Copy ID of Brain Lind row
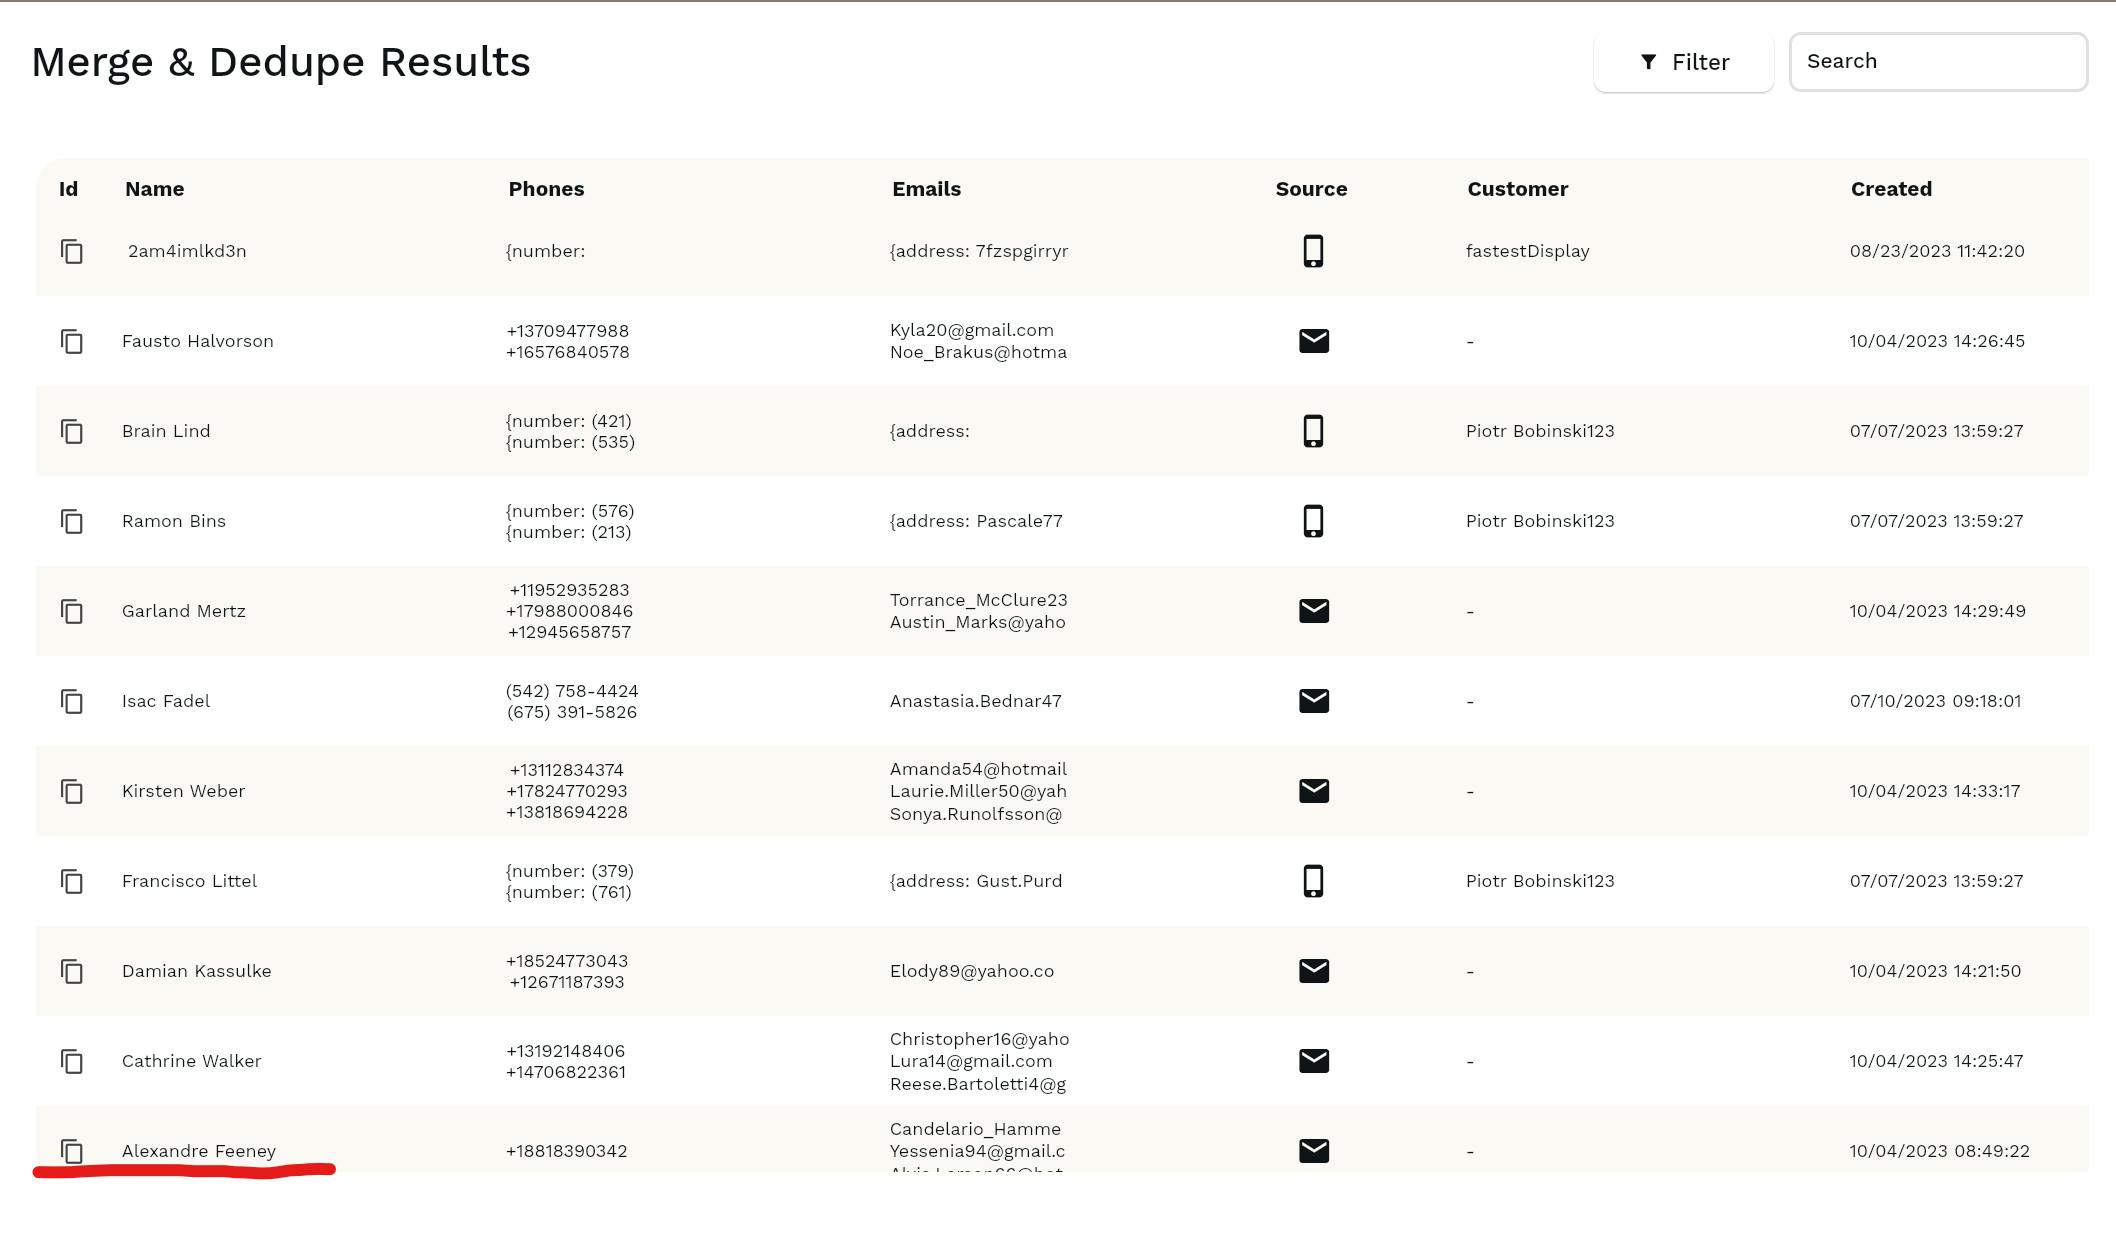The height and width of the screenshot is (1252, 2116). 72,431
